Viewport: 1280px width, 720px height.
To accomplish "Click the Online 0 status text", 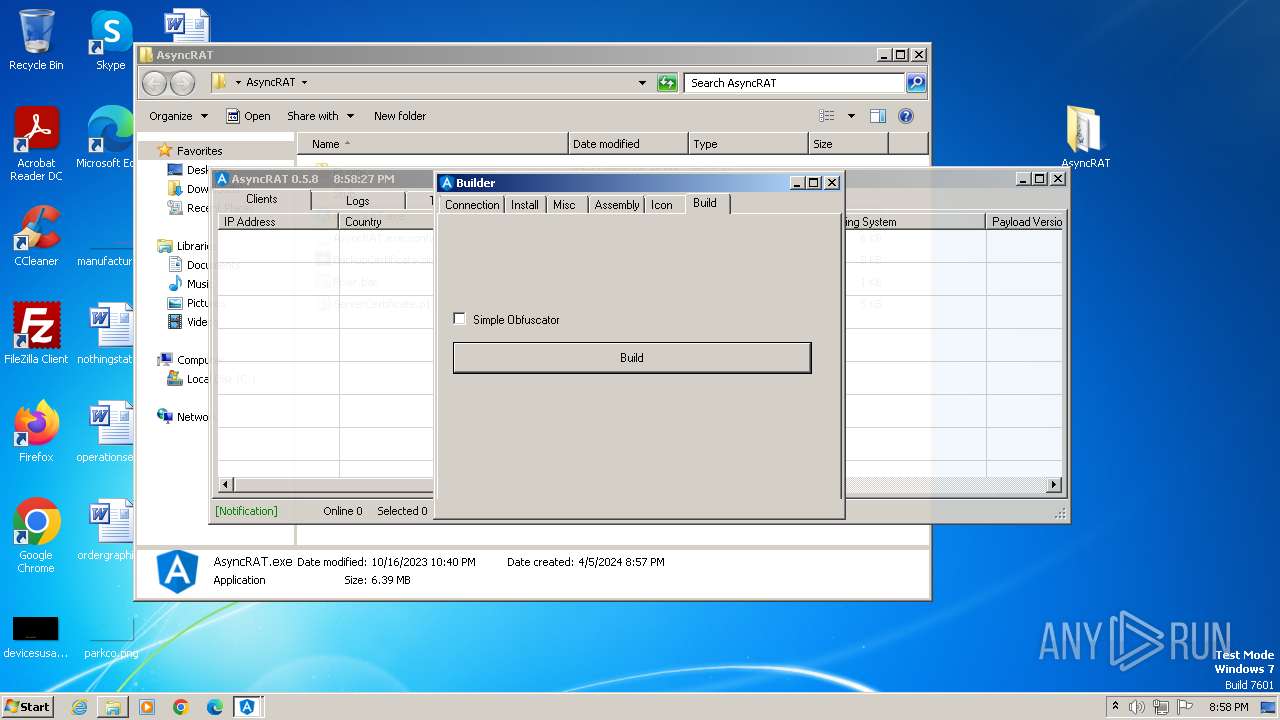I will pyautogui.click(x=343, y=511).
